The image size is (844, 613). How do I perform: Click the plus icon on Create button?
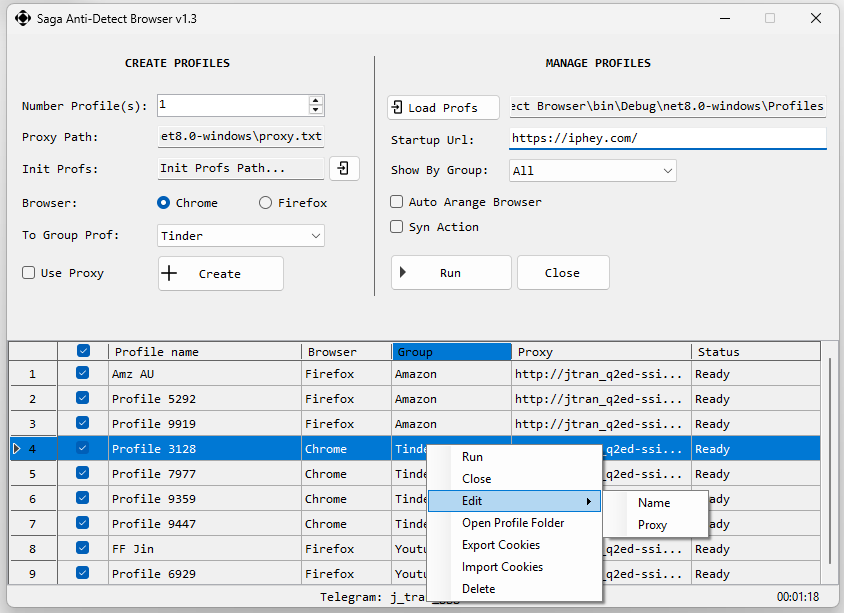point(169,273)
